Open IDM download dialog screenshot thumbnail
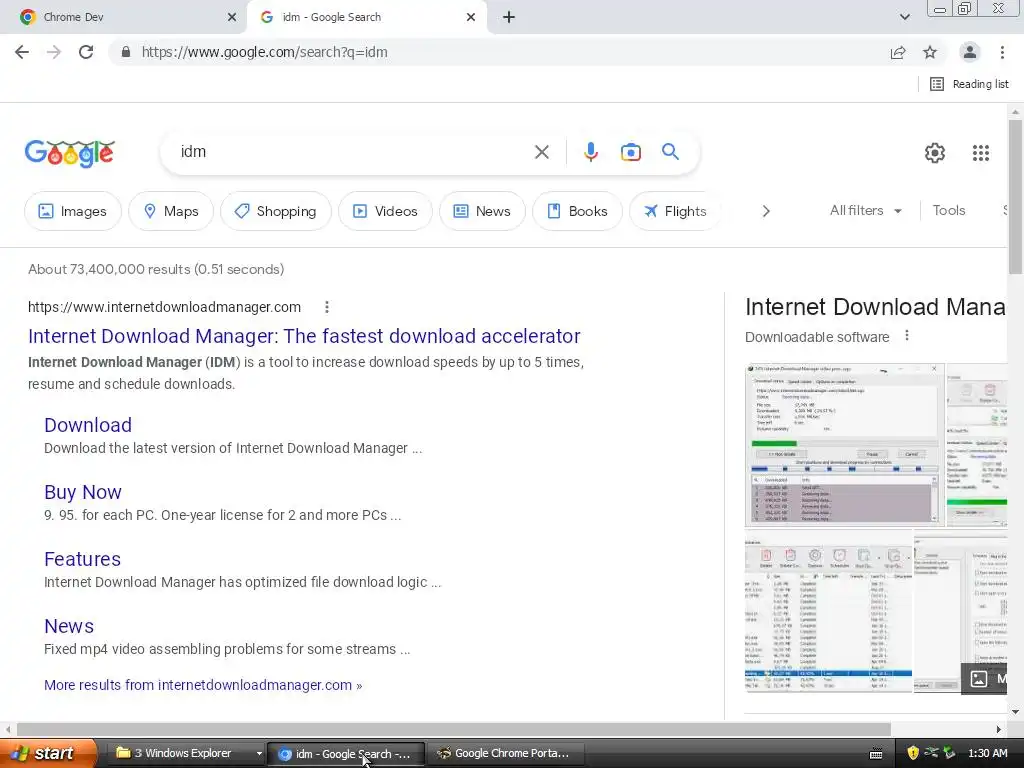 click(x=844, y=445)
